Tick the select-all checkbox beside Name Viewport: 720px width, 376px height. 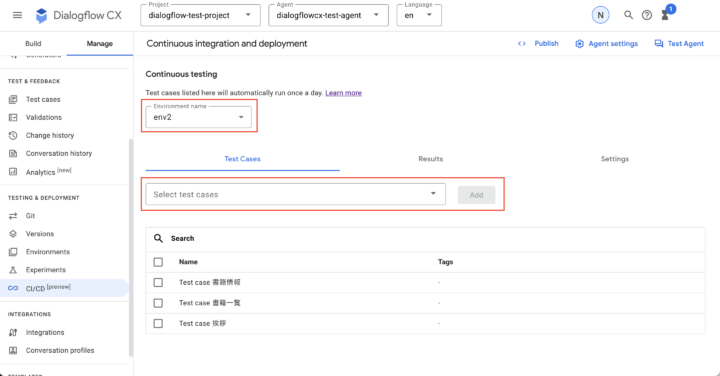[158, 262]
